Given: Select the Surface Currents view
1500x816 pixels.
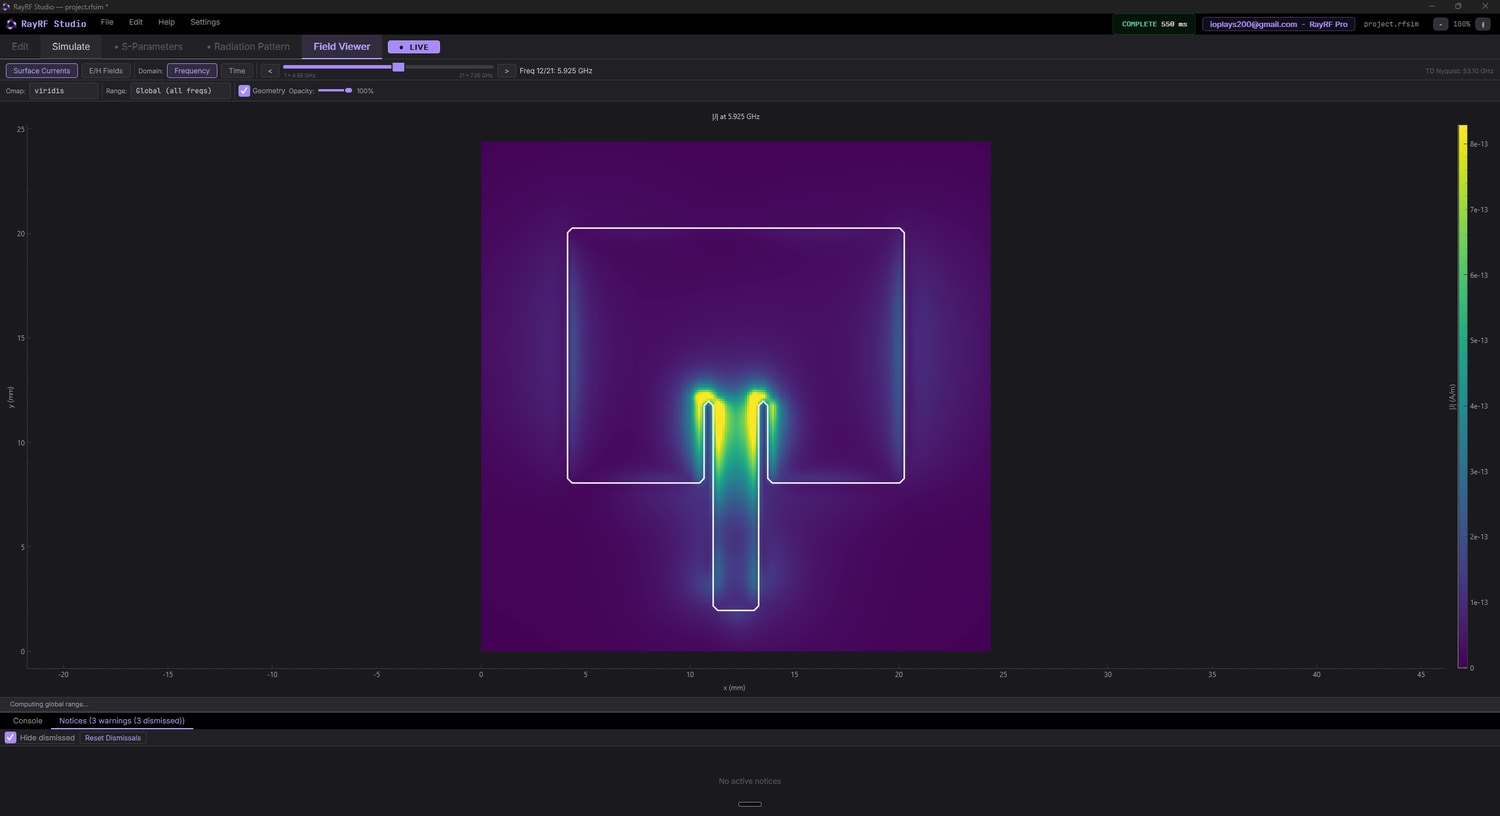Looking at the screenshot, I should tap(42, 71).
